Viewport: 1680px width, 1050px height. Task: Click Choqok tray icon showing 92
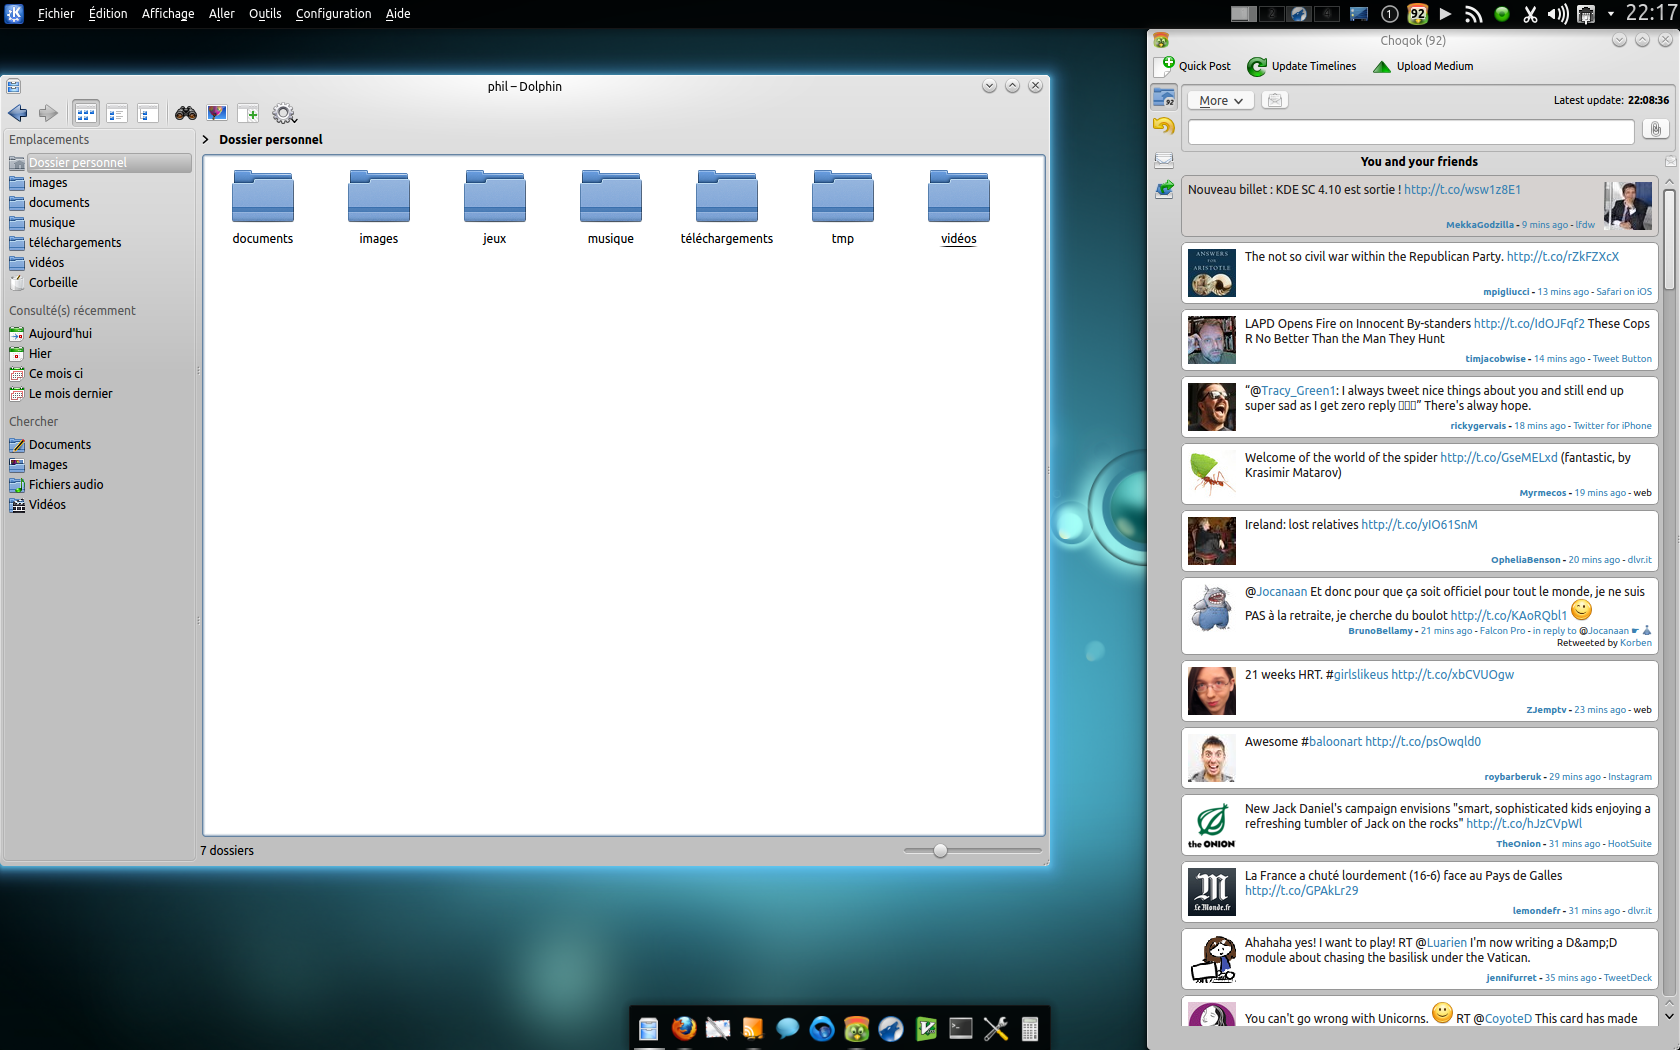pyautogui.click(x=1418, y=13)
